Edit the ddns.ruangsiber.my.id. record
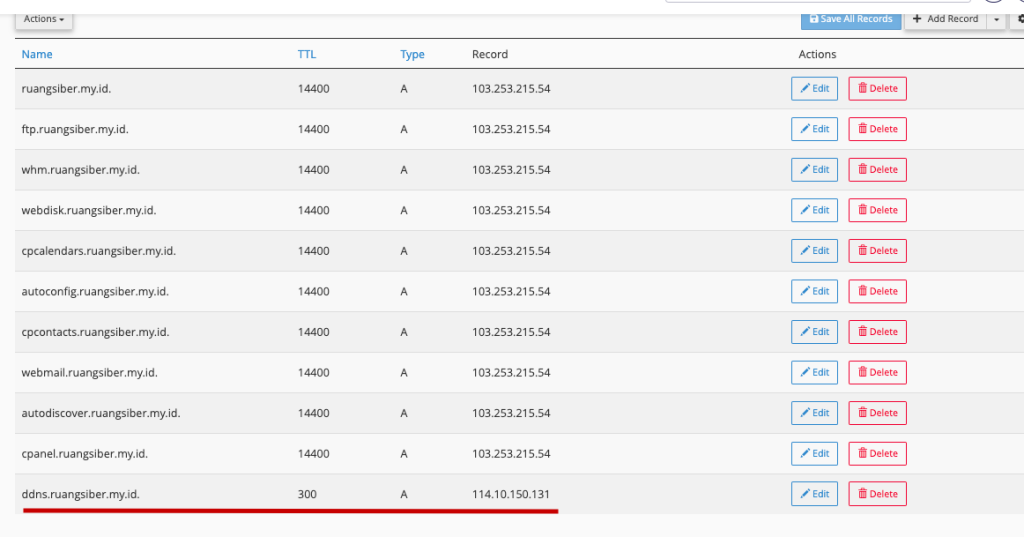This screenshot has width=1024, height=537. (x=815, y=493)
